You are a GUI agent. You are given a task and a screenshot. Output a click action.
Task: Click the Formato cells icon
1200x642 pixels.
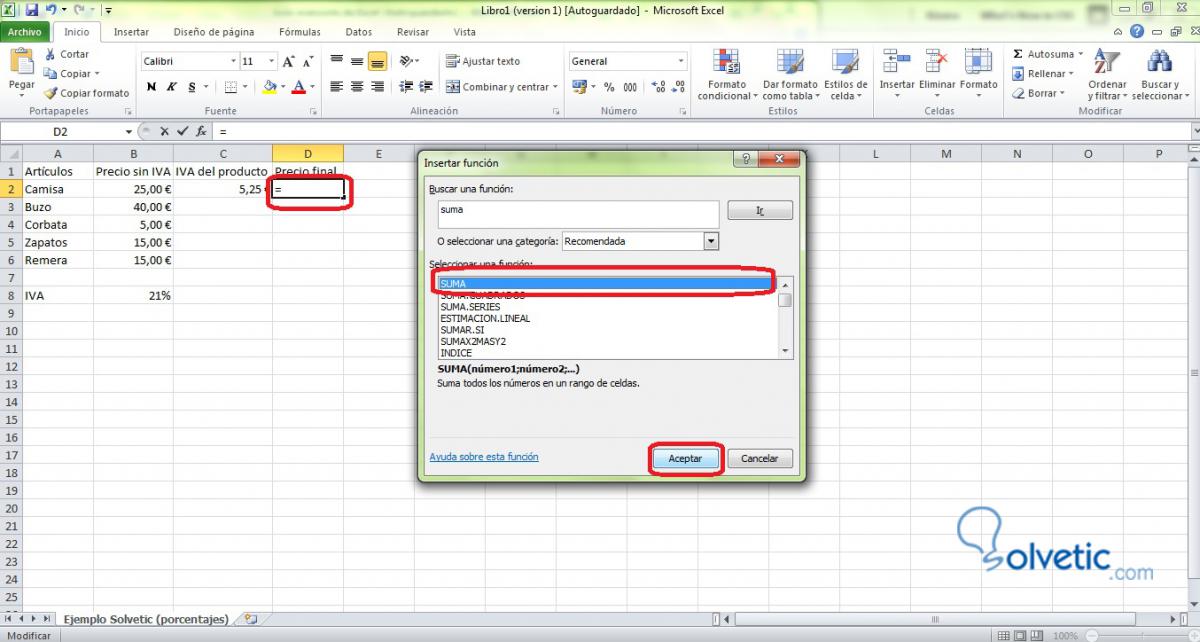(978, 62)
